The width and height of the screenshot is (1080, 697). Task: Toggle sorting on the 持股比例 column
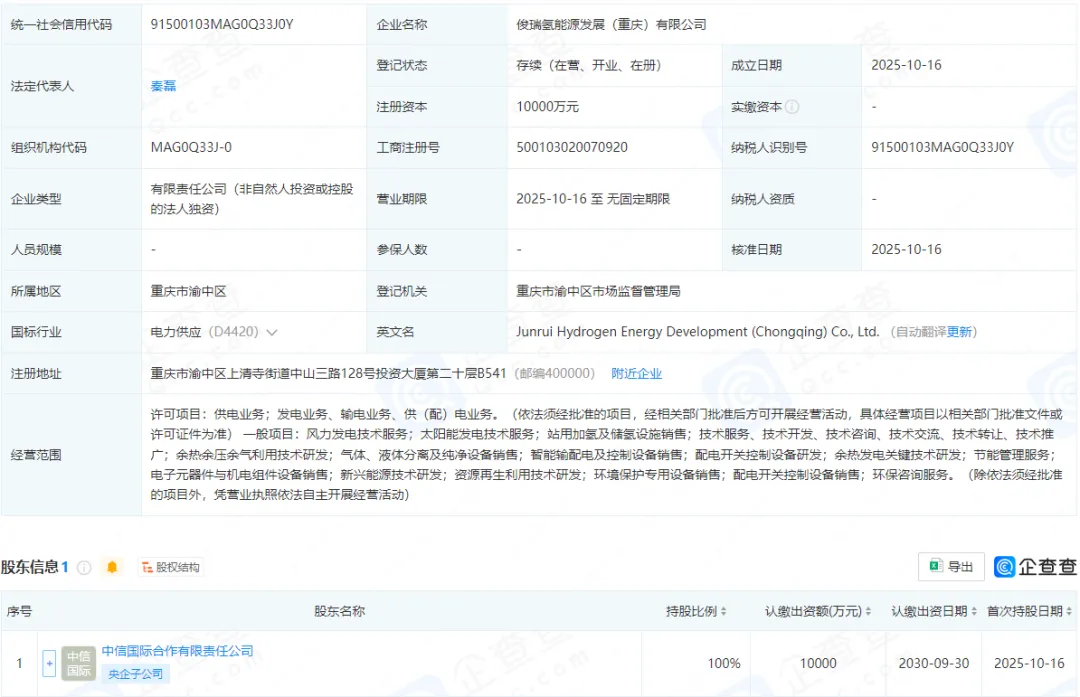tap(723, 610)
